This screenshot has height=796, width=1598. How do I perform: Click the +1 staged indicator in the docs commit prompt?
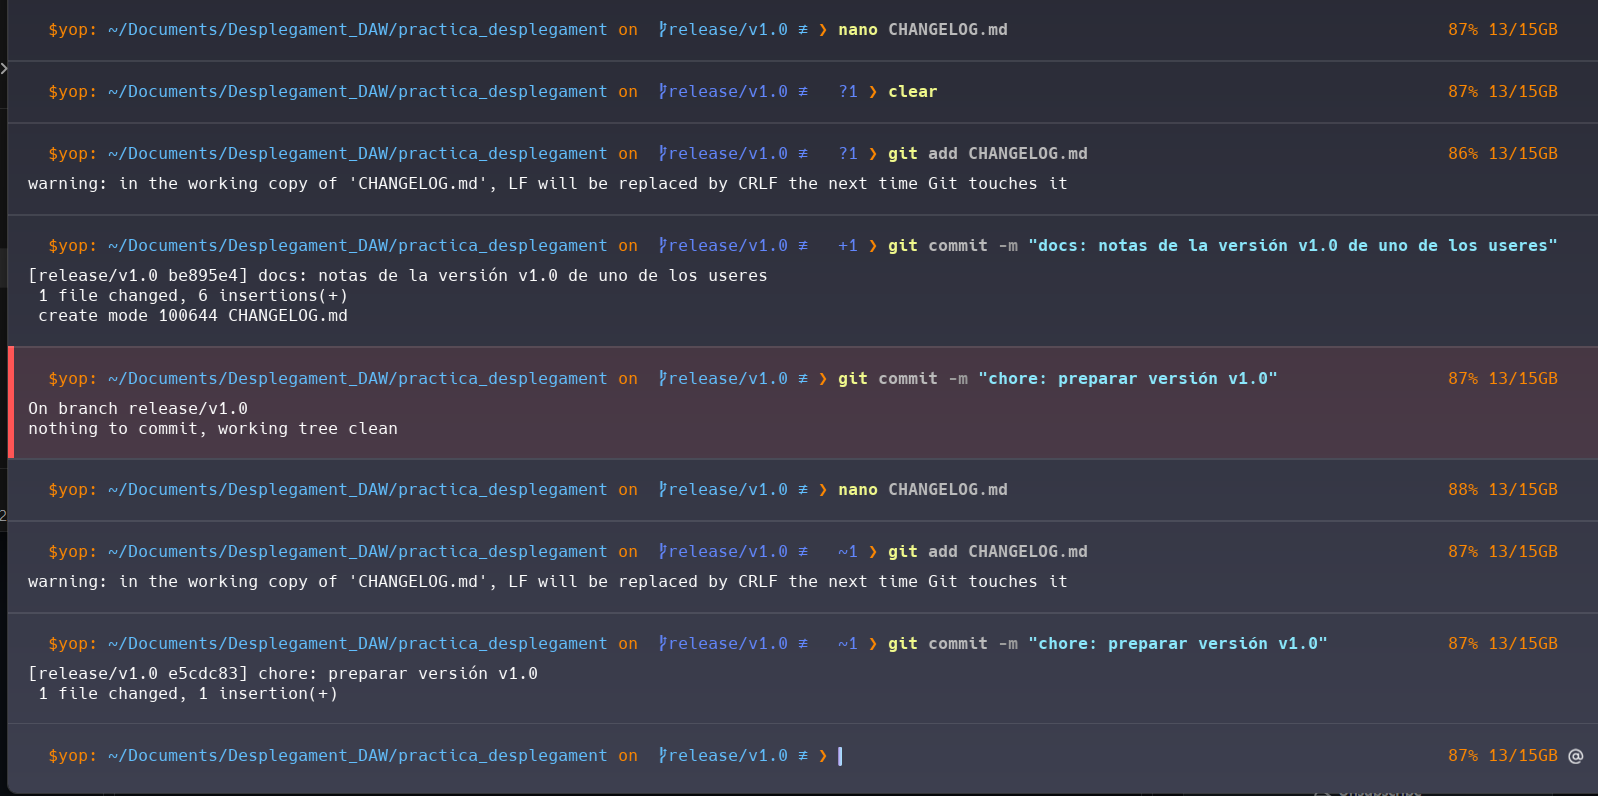tap(848, 246)
